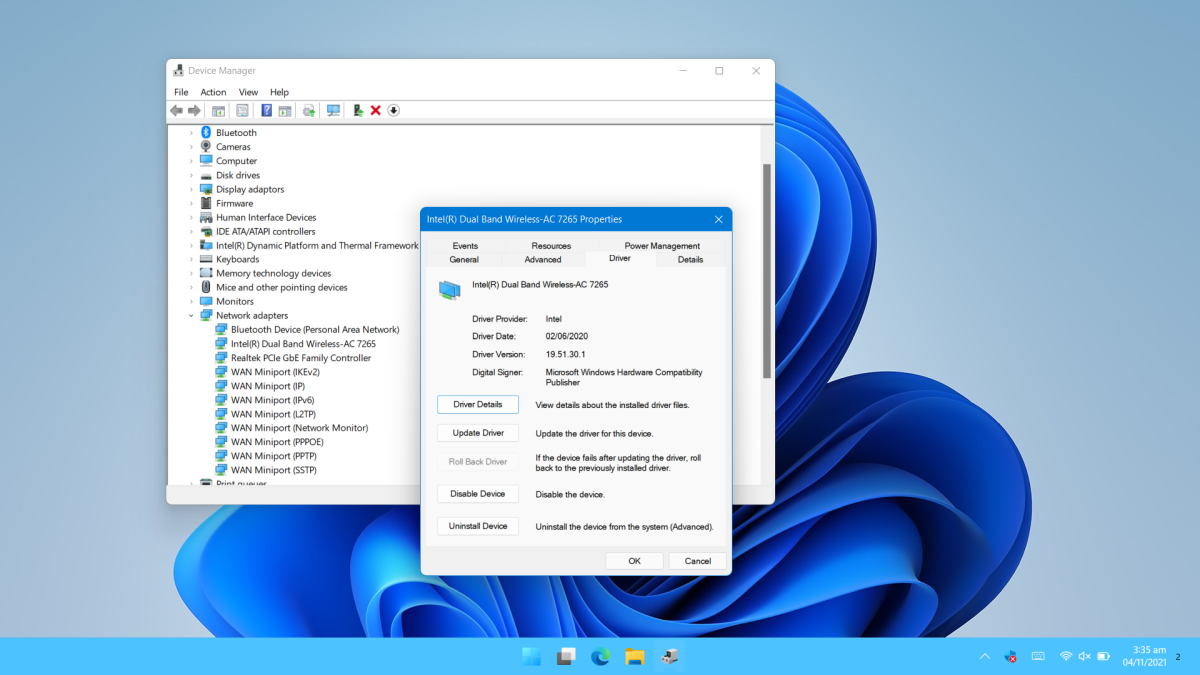This screenshot has height=675, width=1200.
Task: Click the Properties toolbar icon
Action: [242, 110]
